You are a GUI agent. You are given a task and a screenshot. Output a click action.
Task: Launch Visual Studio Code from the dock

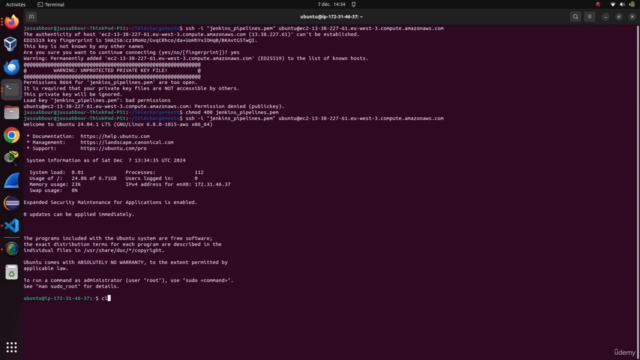(x=11, y=226)
